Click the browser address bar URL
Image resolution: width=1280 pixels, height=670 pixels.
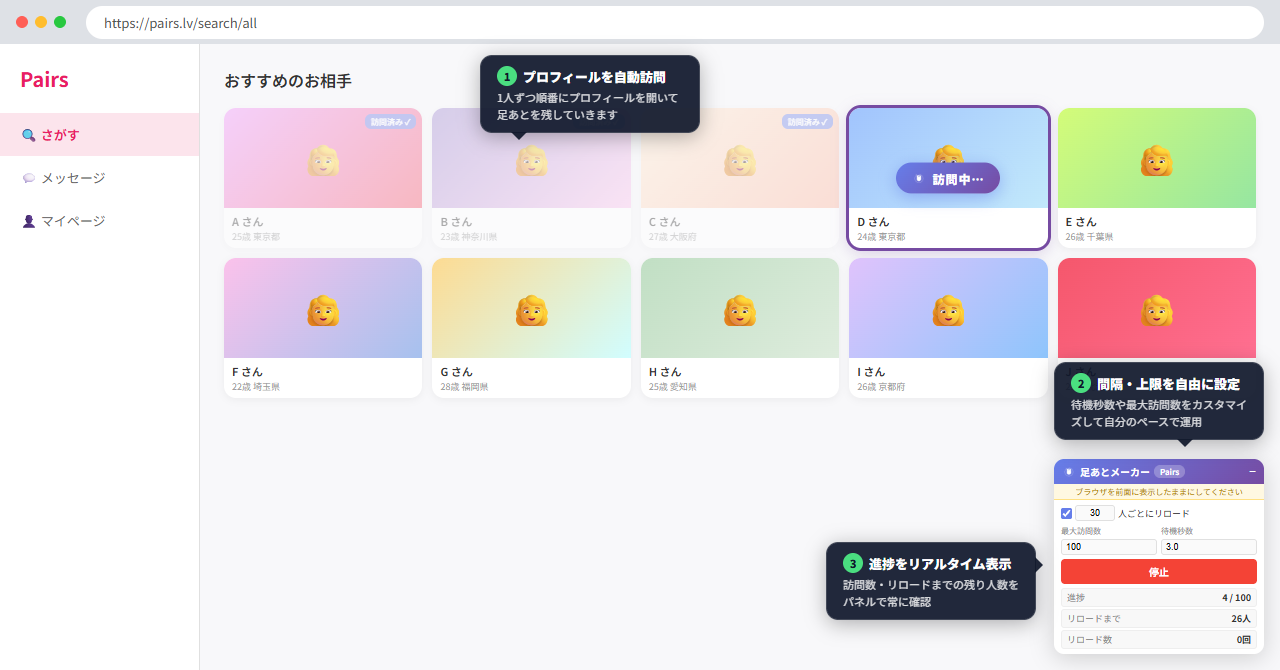click(x=180, y=22)
